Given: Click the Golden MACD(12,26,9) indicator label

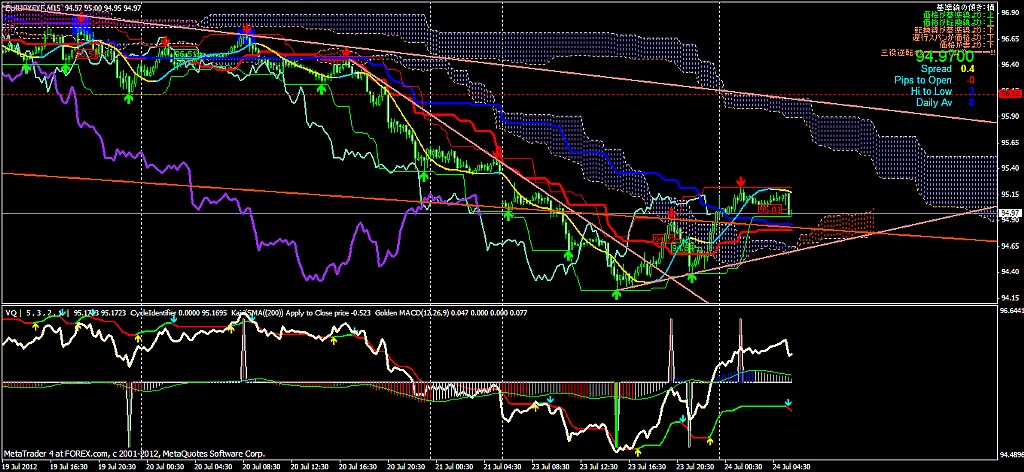Looking at the screenshot, I should (x=405, y=312).
